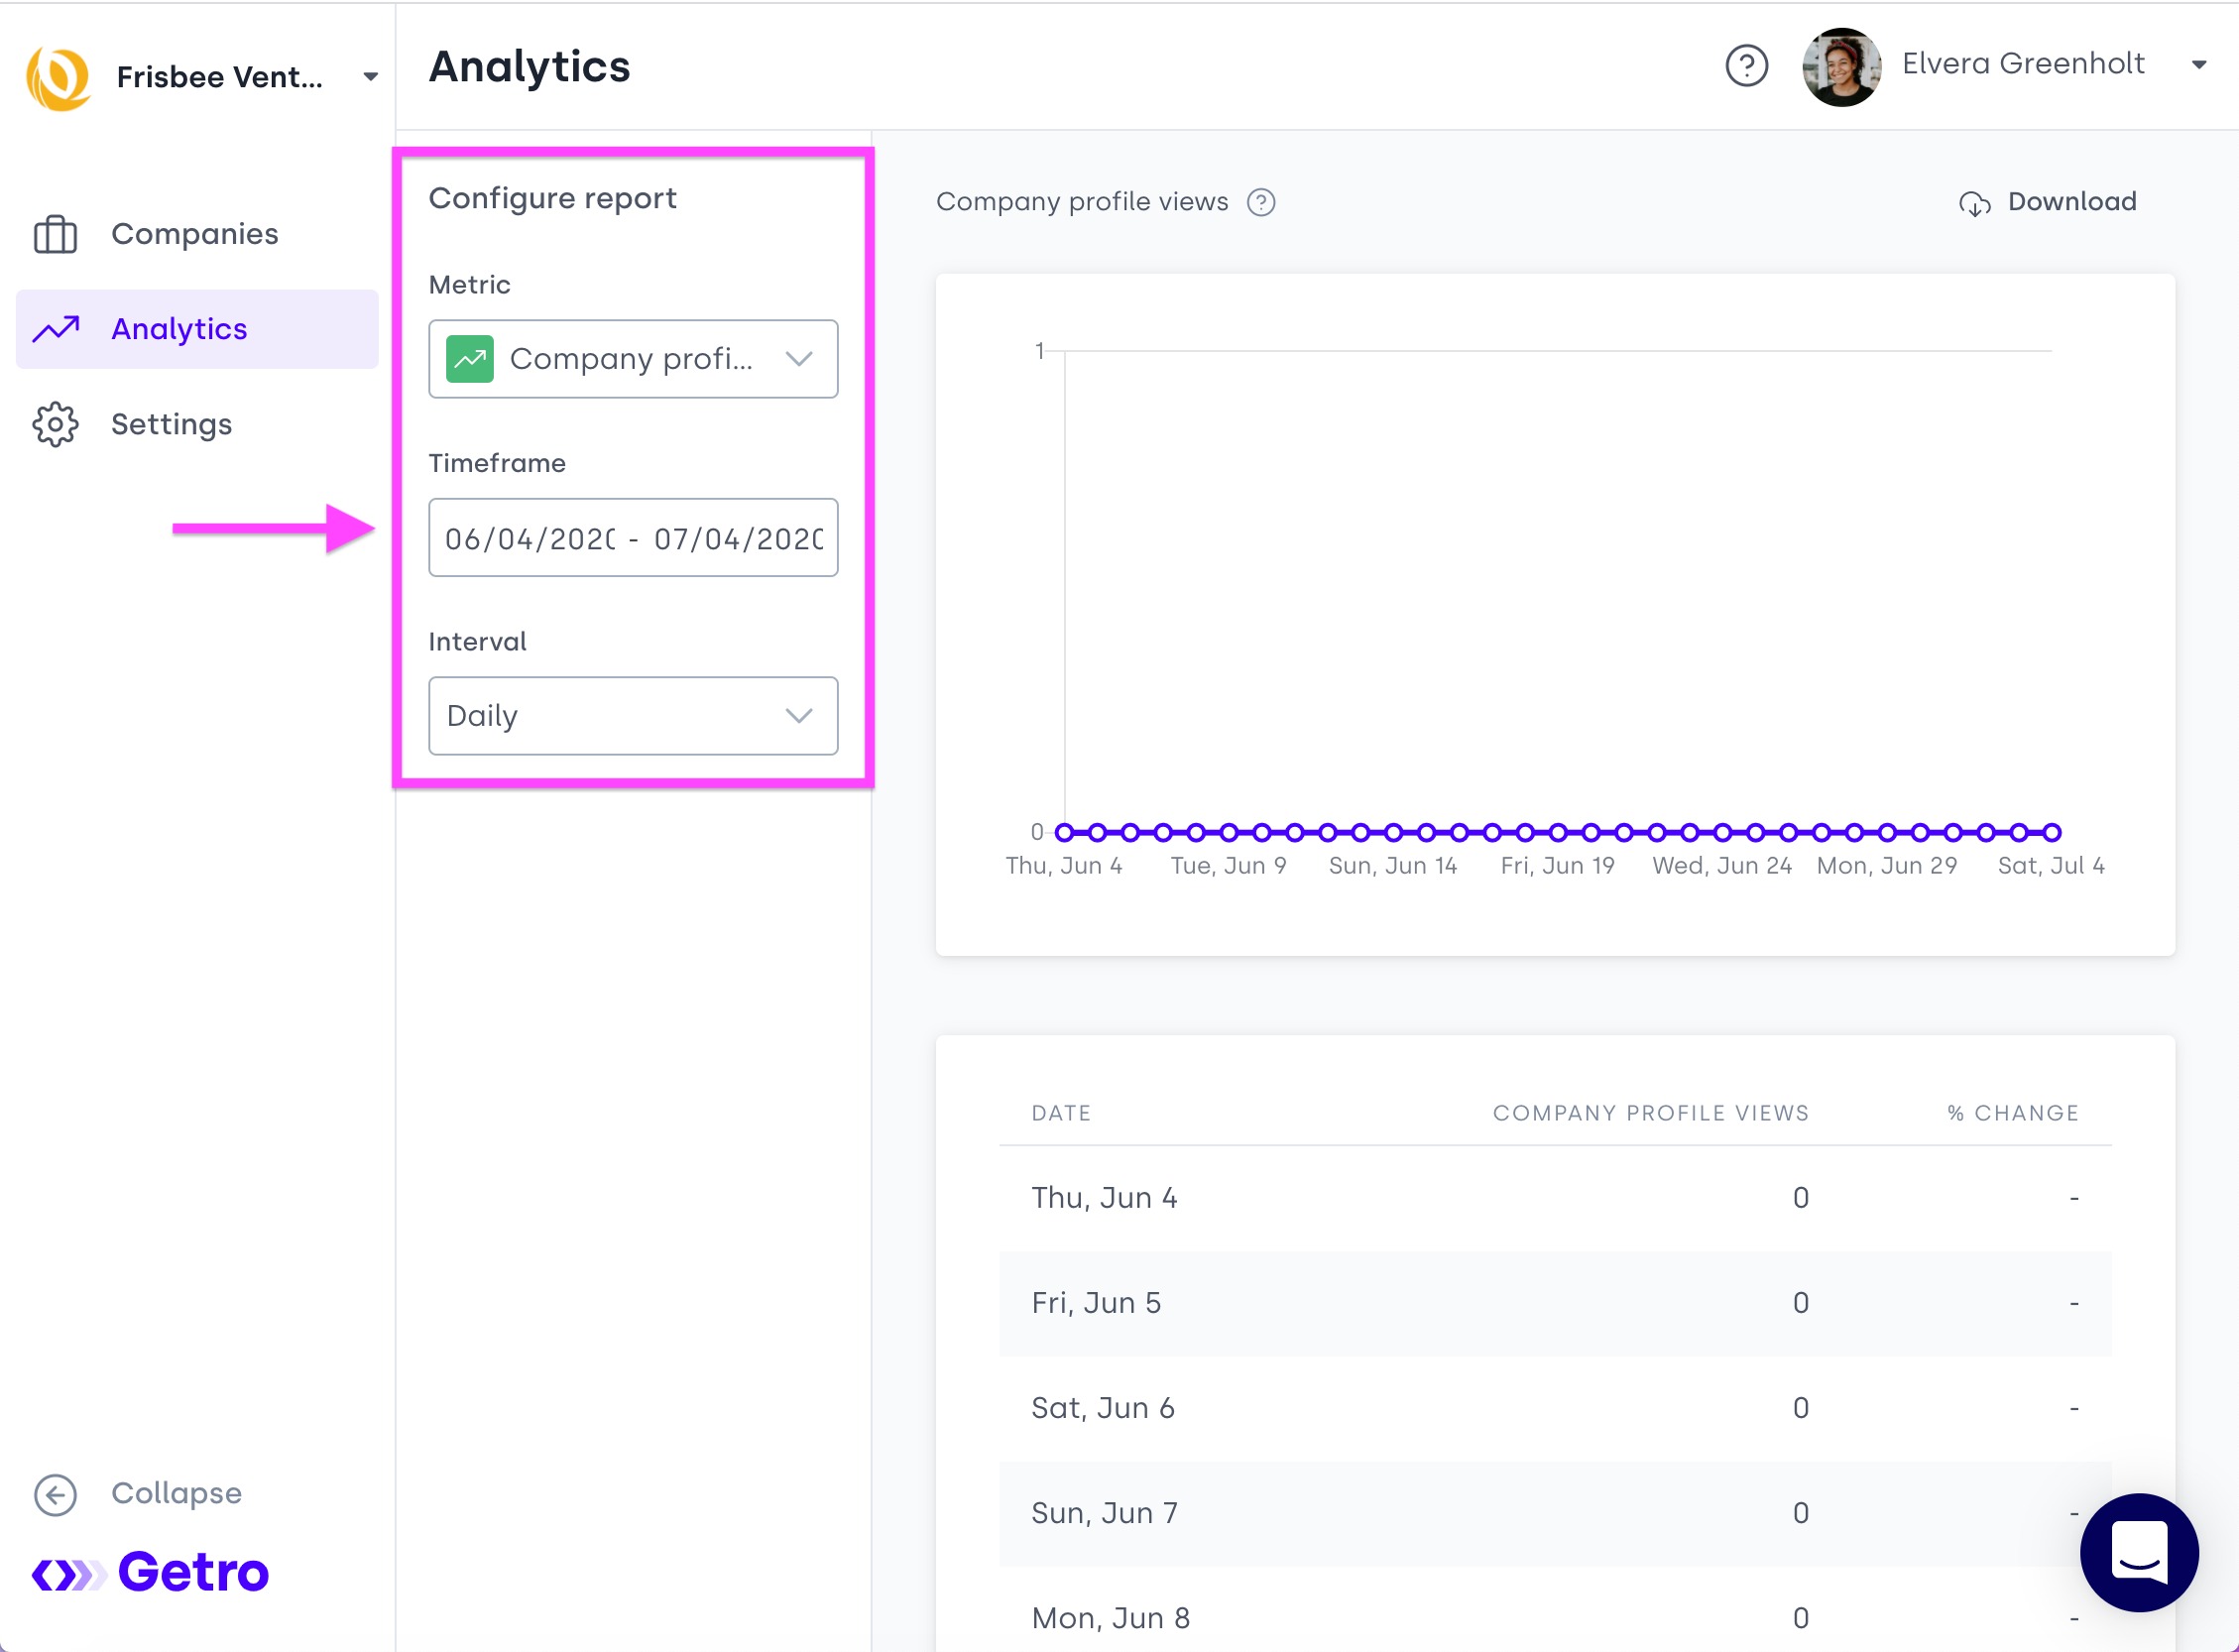The height and width of the screenshot is (1652, 2239).
Task: Click the Sat, Jul 4 chart data point
Action: (x=2051, y=832)
